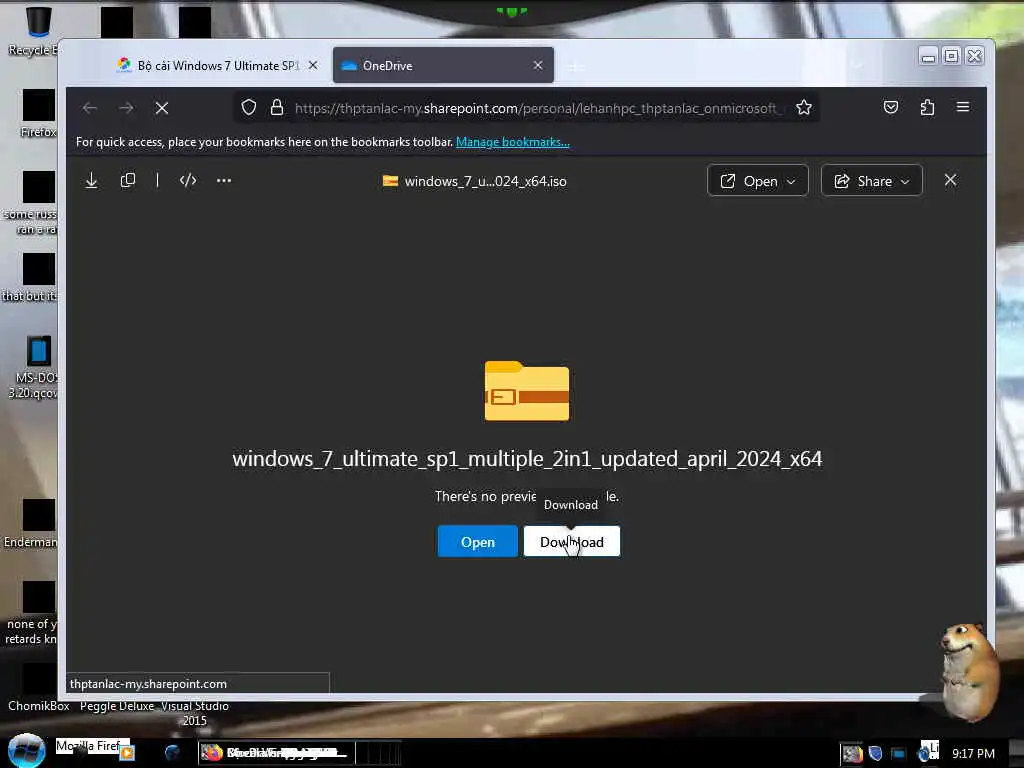Click the white Download button
This screenshot has width=1024, height=768.
[571, 541]
